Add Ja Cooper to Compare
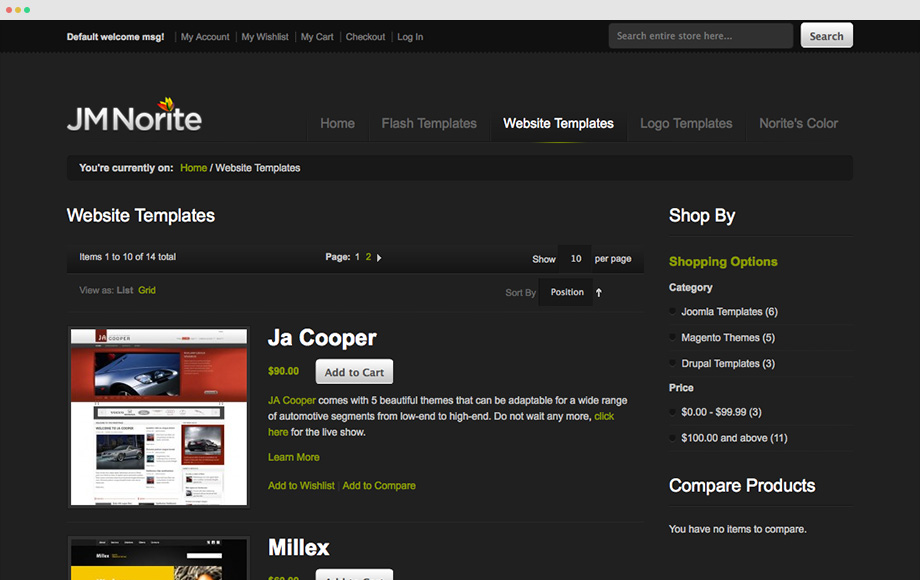Viewport: 920px width, 580px height. (379, 486)
